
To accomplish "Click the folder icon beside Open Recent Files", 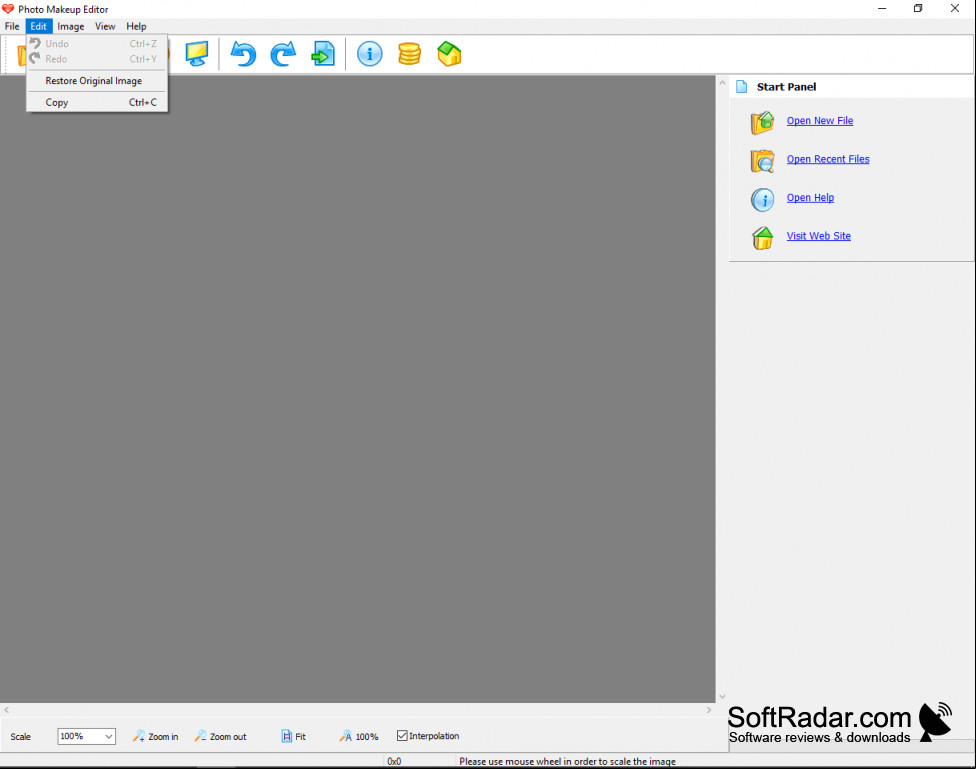I will point(762,161).
